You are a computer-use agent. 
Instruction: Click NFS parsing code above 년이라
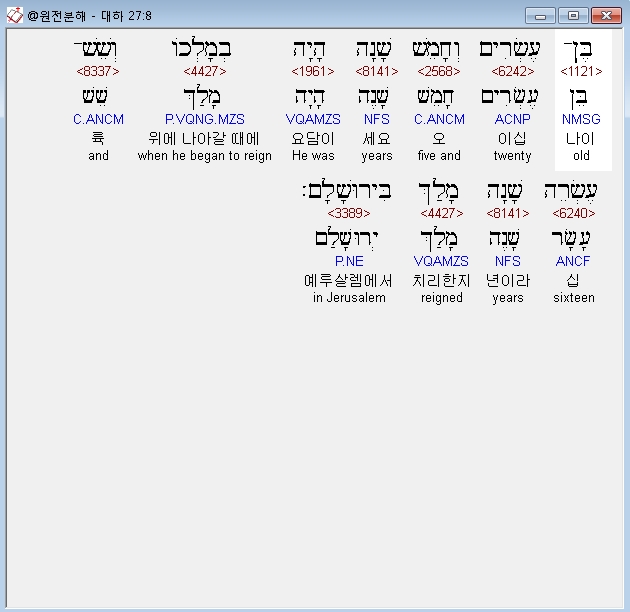click(508, 261)
